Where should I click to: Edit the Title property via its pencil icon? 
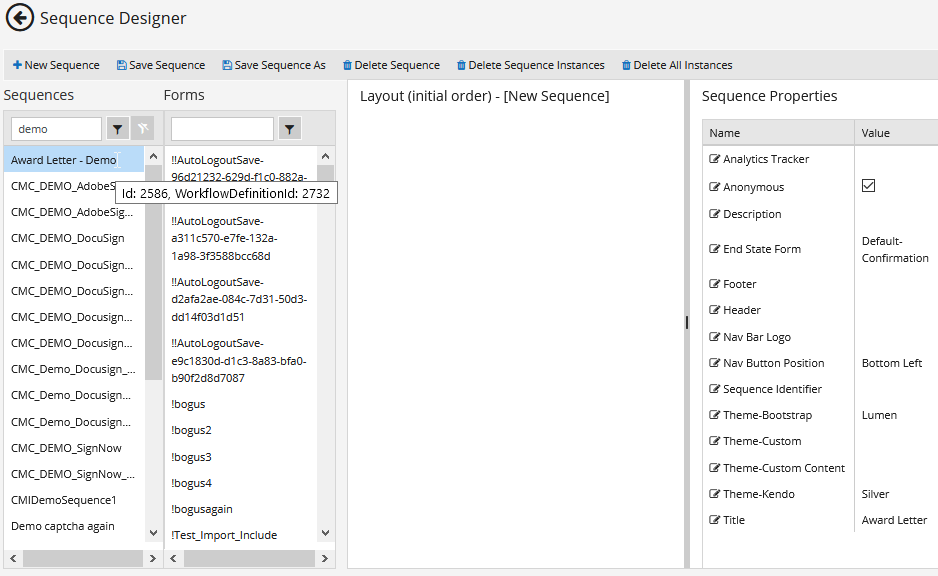tap(715, 519)
